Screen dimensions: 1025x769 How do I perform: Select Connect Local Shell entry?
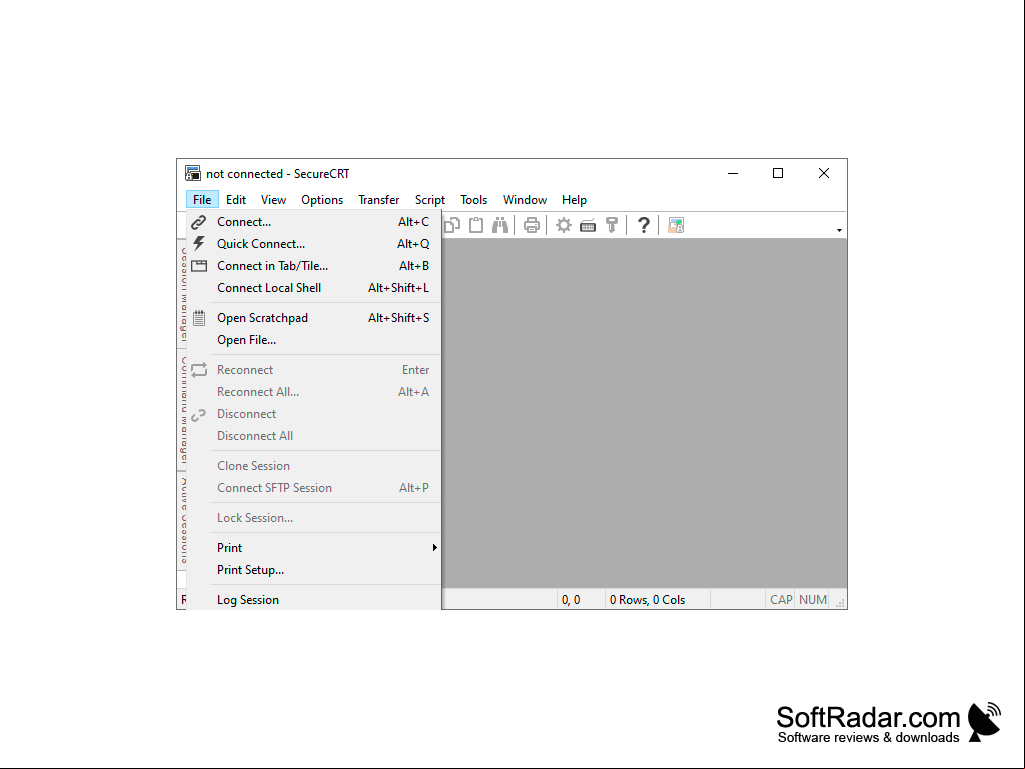tap(314, 288)
